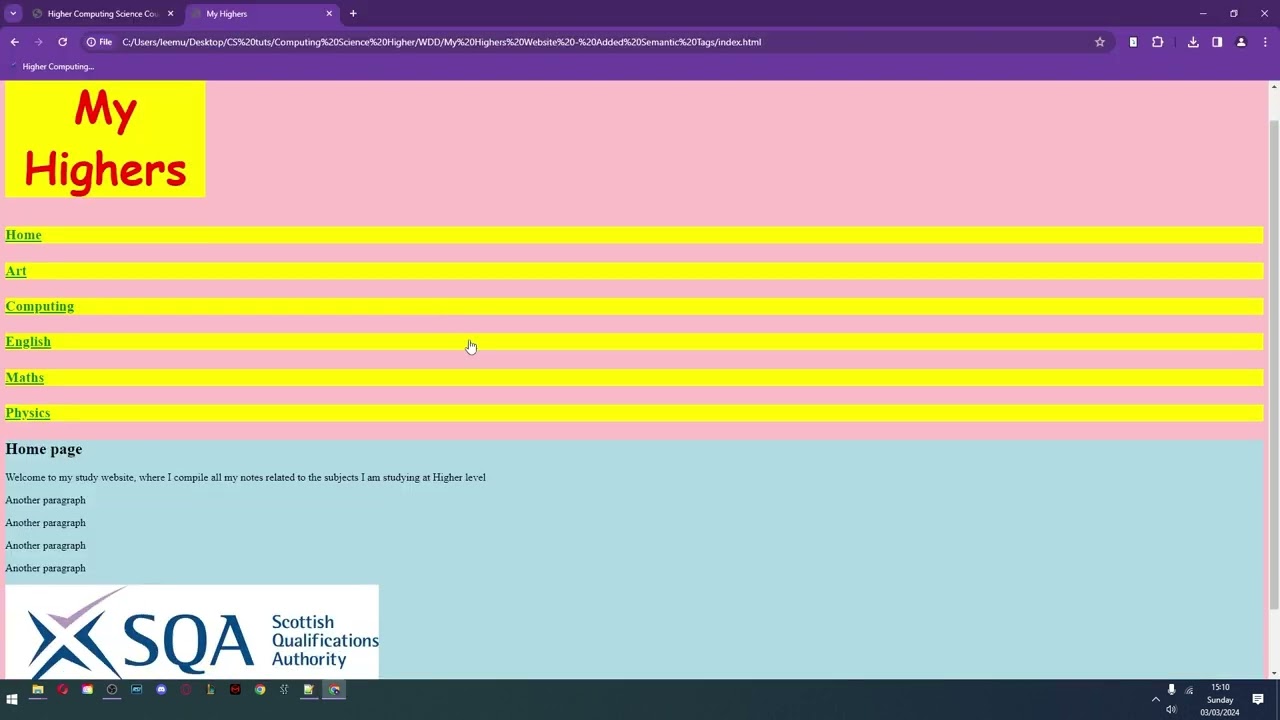This screenshot has height=720, width=1280.
Task: Open the Chrome three-dot menu
Action: click(x=1265, y=42)
